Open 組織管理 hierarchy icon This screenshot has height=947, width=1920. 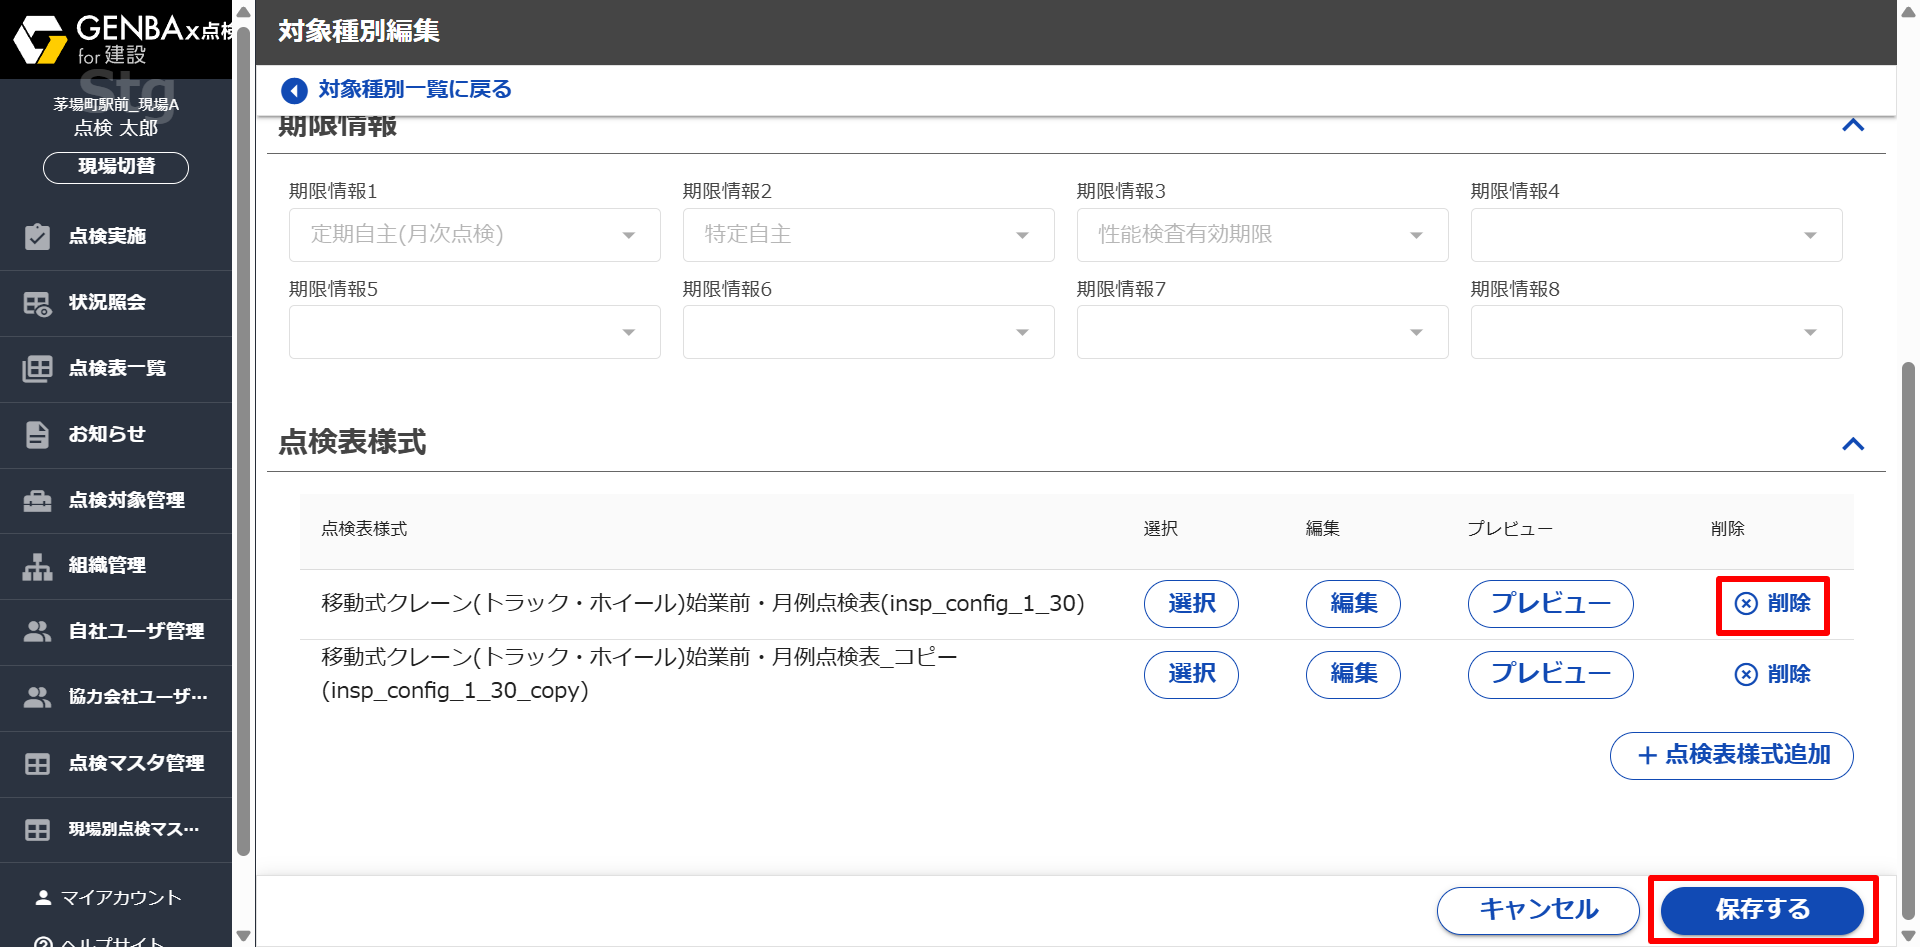(37, 567)
